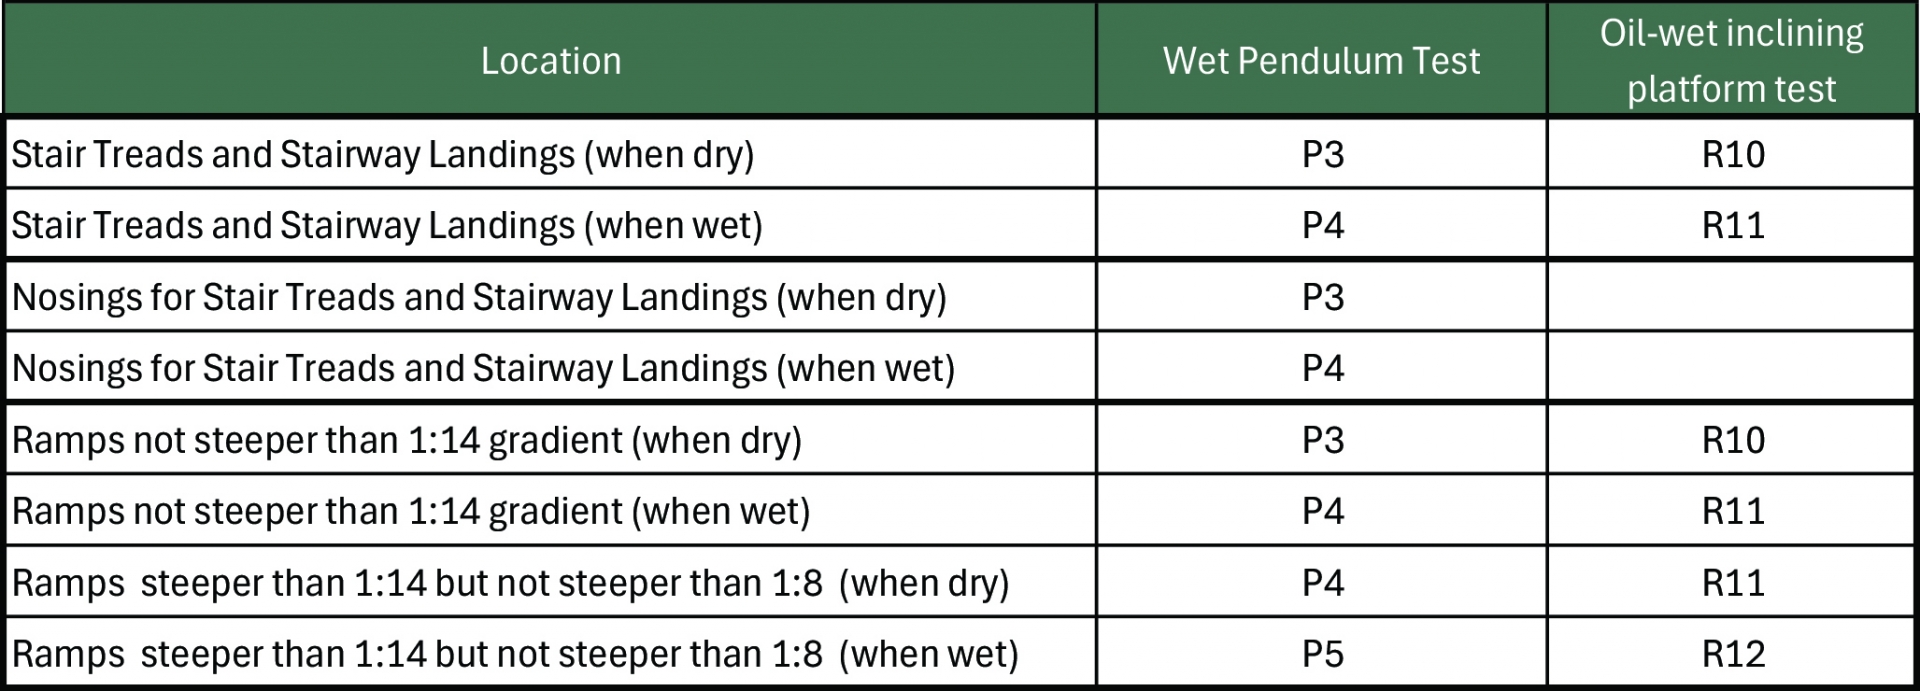
Task: Select the Wet Pendulum Test header cell
Action: pos(1321,61)
